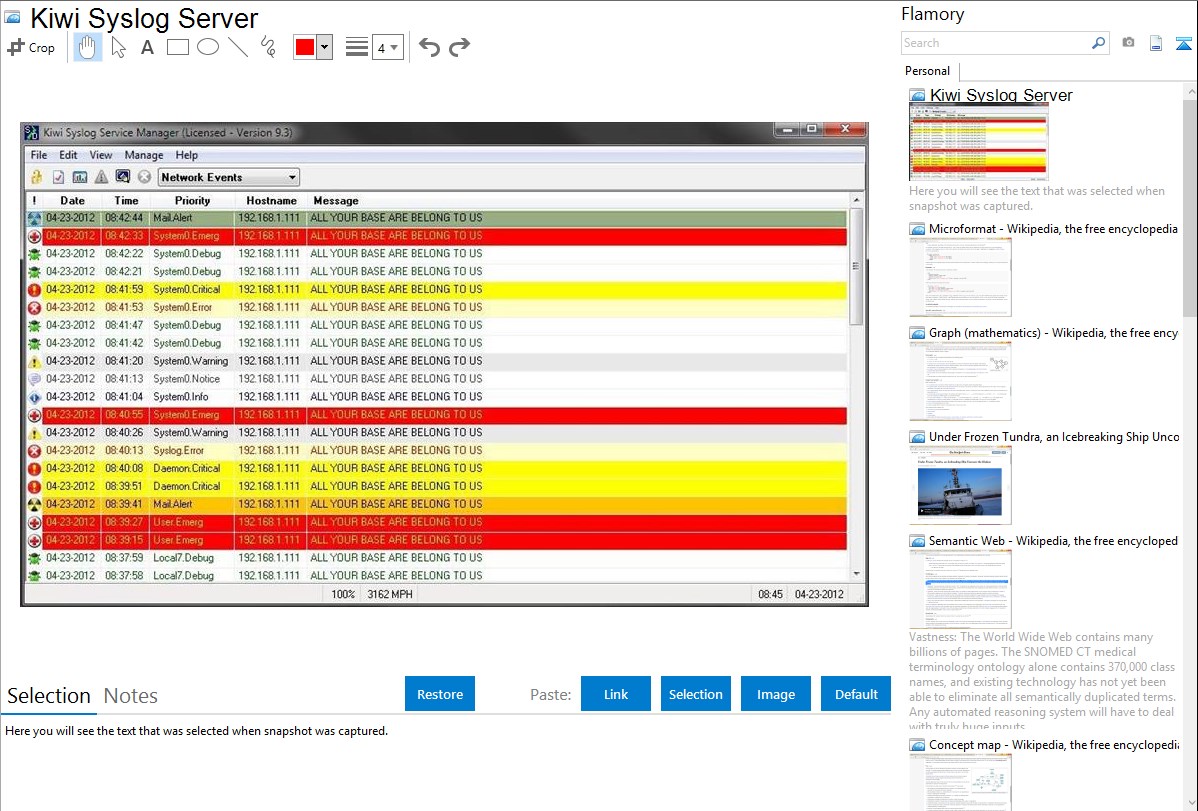This screenshot has width=1198, height=811.
Task: Select the rectangle shape tool
Action: (x=177, y=47)
